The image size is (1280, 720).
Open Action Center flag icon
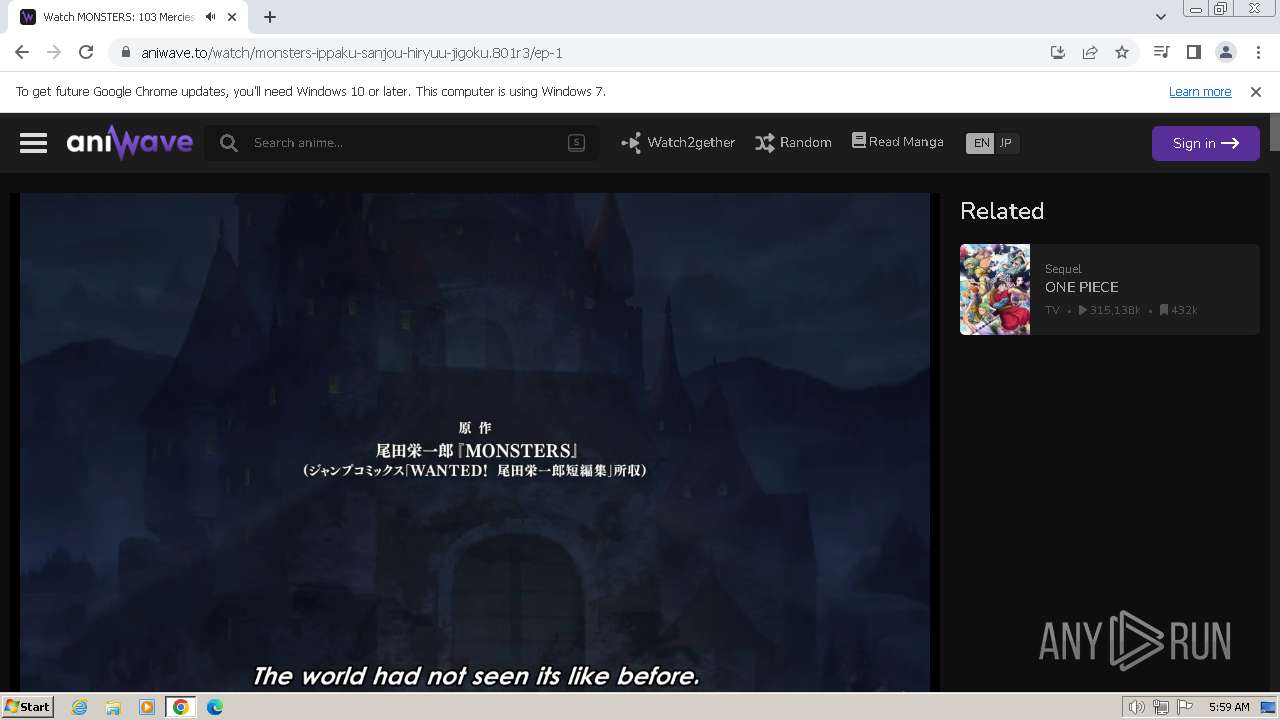pyautogui.click(x=1185, y=707)
